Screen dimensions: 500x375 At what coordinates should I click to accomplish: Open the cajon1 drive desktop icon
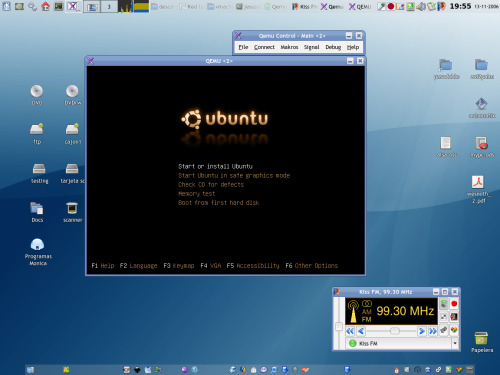click(x=72, y=133)
